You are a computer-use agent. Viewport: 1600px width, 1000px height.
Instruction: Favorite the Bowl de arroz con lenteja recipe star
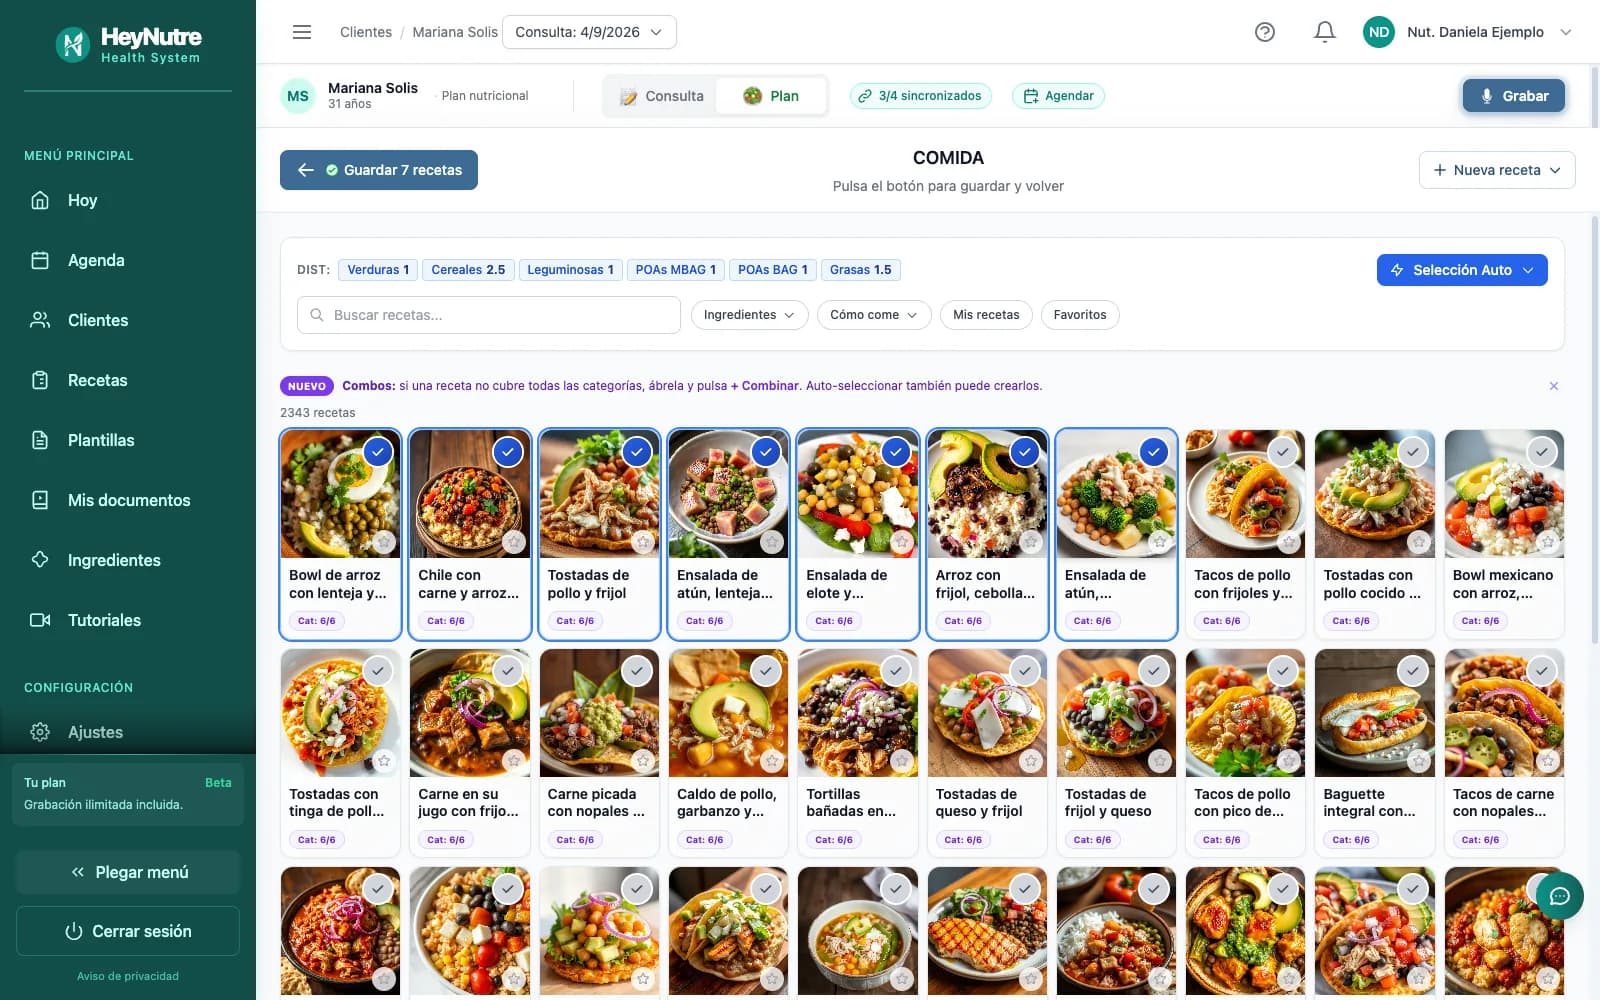pyautogui.click(x=384, y=542)
